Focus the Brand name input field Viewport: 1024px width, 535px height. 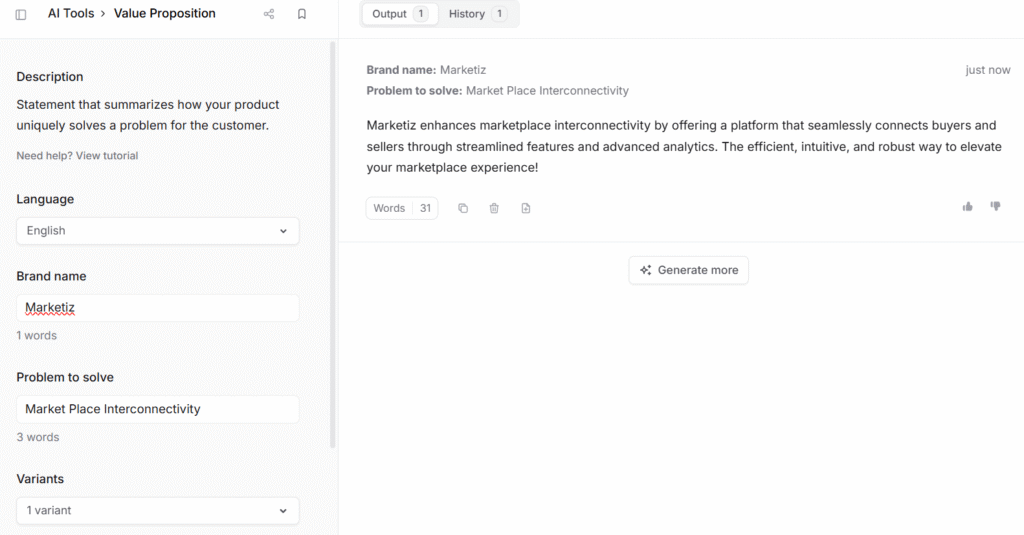click(x=158, y=308)
